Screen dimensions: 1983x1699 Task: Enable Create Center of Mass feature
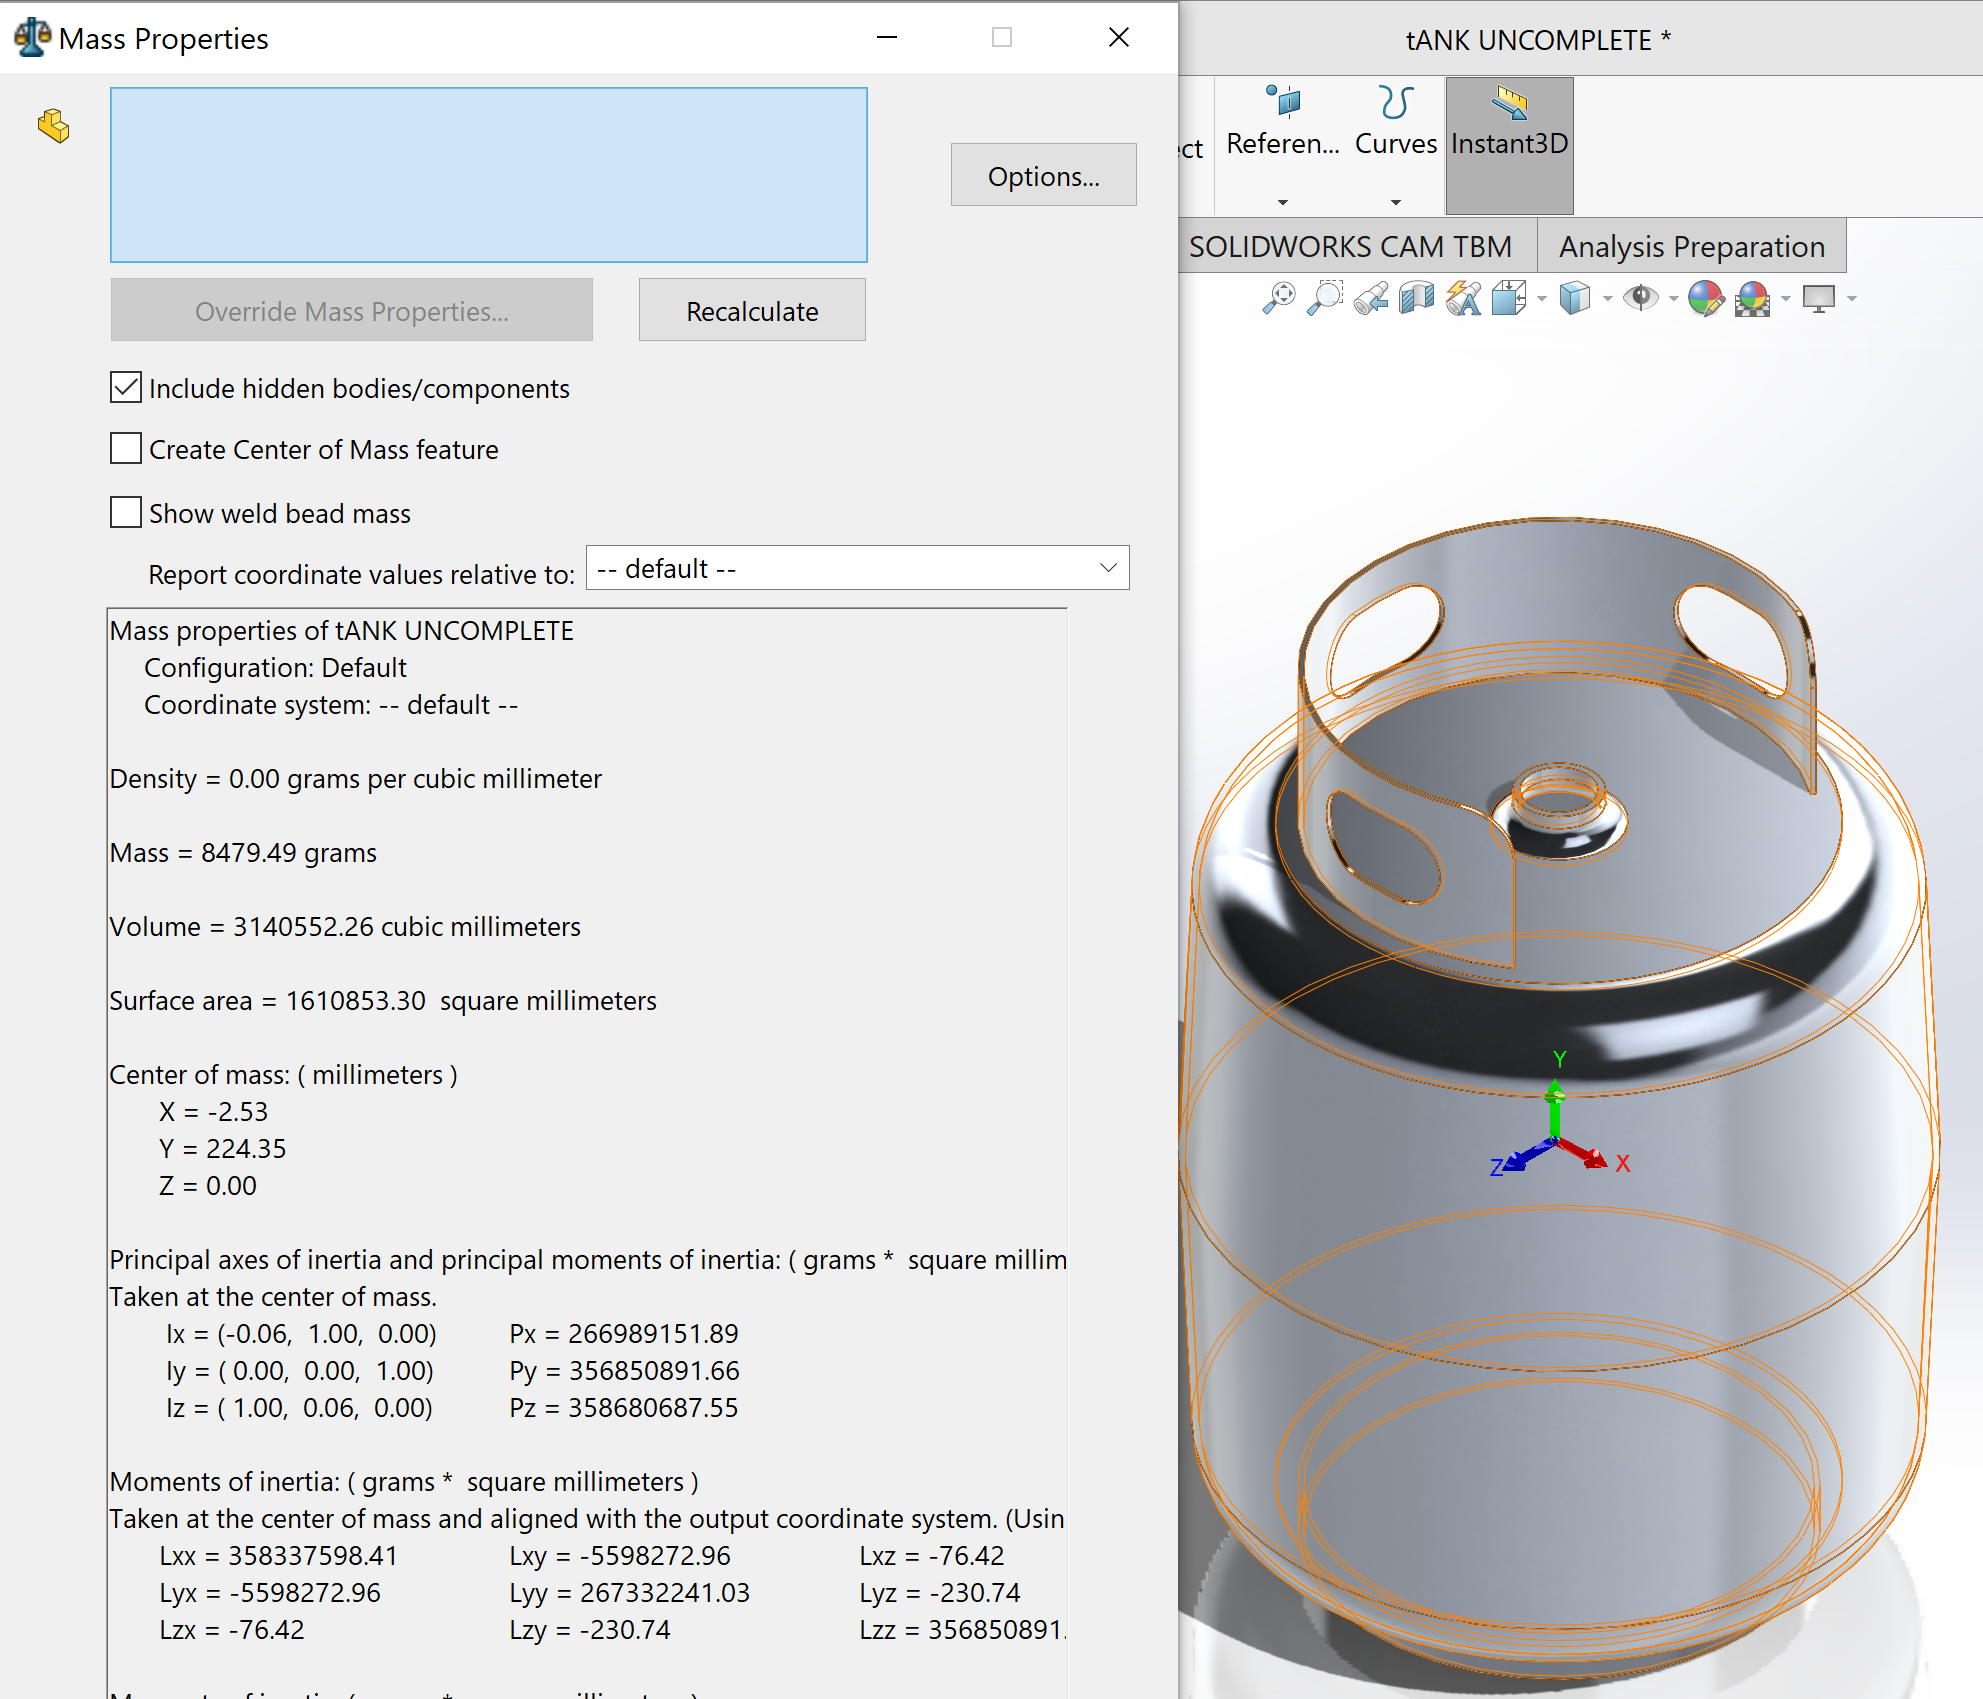[x=126, y=448]
